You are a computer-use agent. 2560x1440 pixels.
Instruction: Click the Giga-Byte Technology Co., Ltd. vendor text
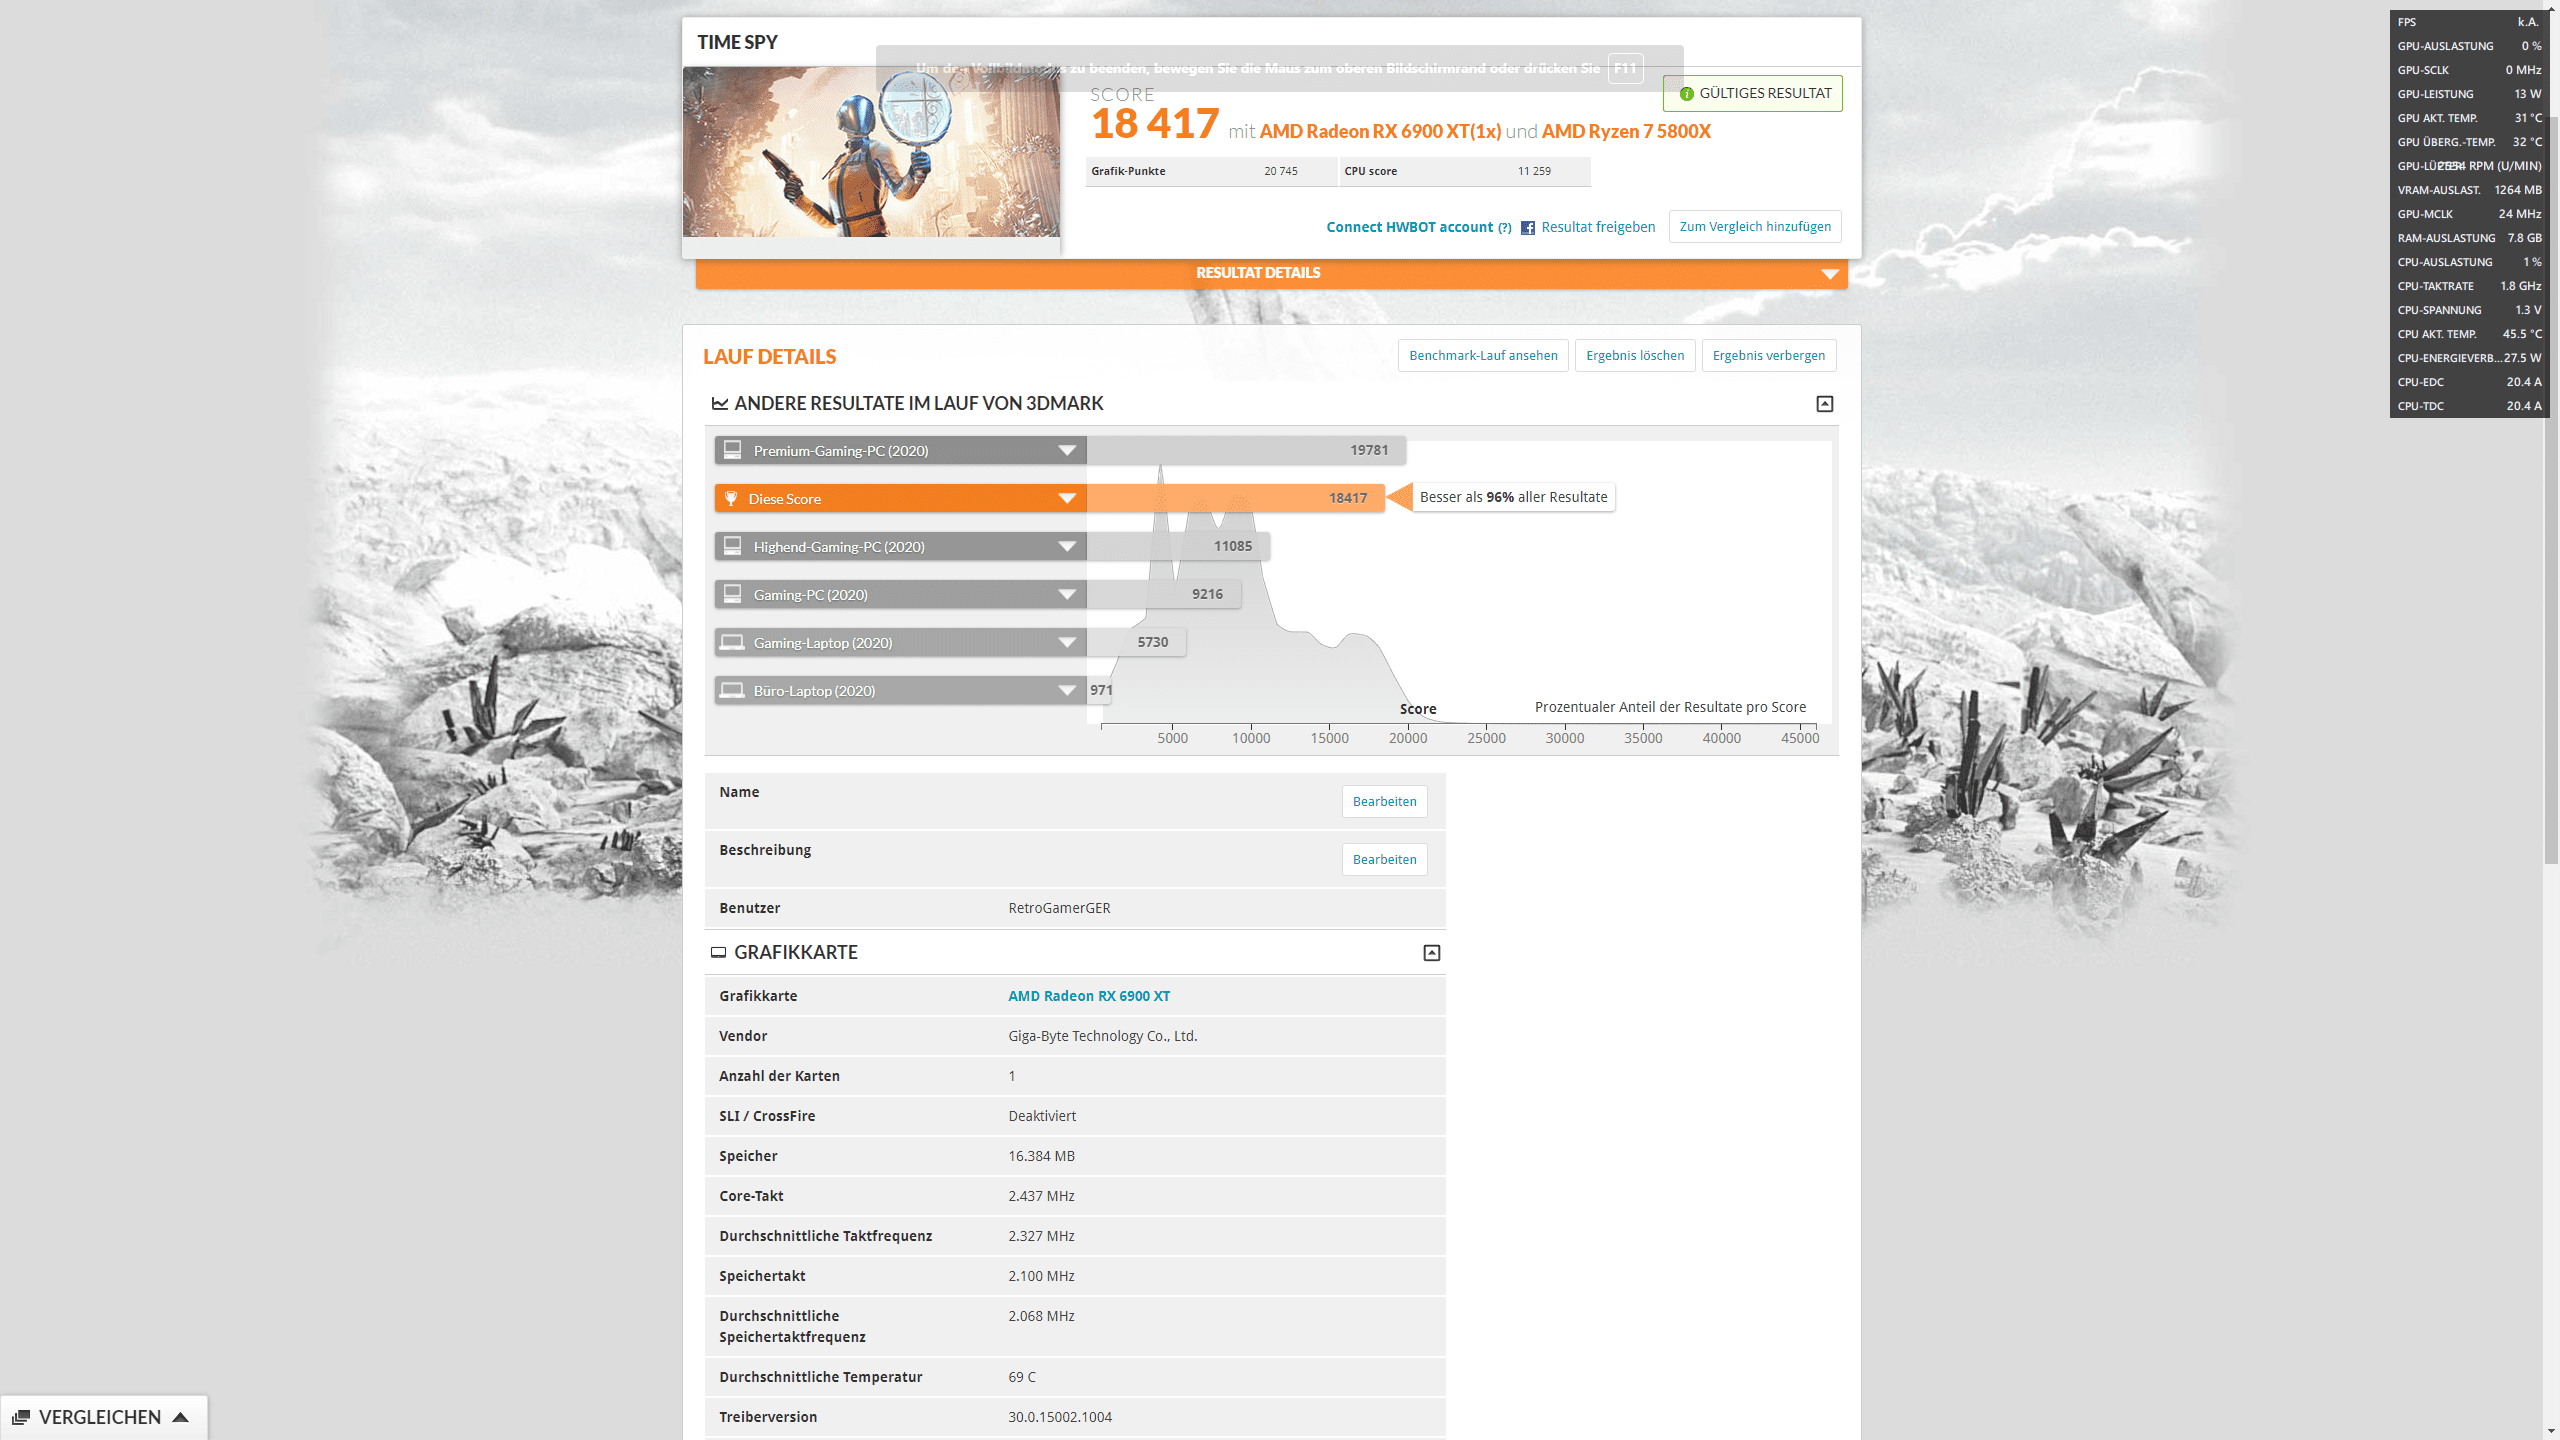1102,1037
